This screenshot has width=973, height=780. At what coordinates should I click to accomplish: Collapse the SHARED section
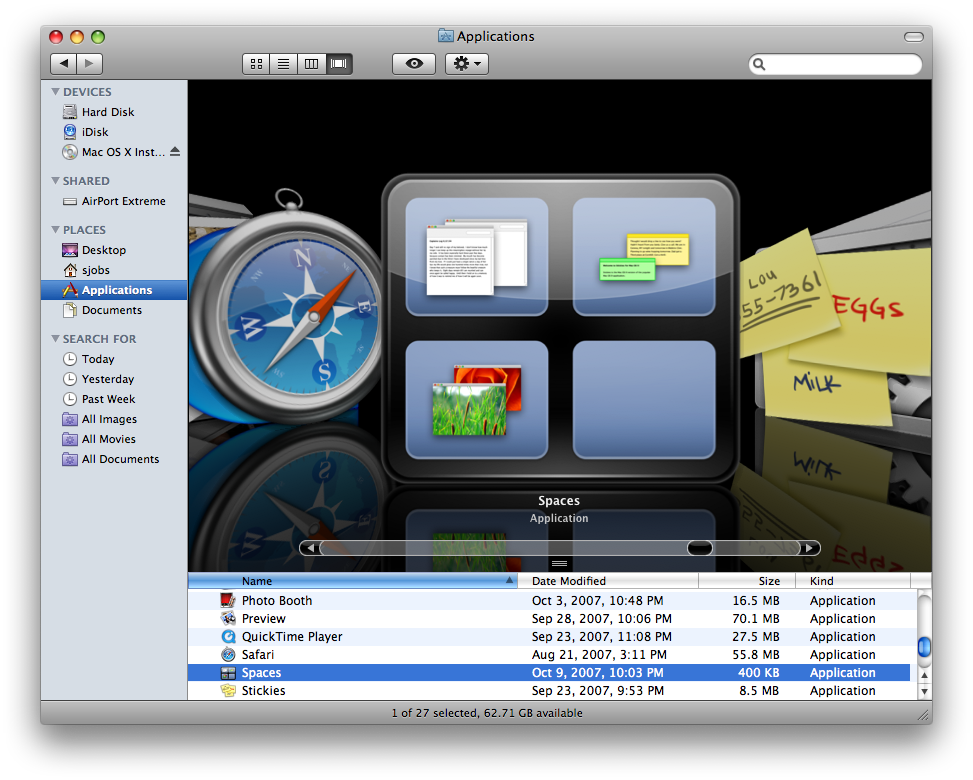55,181
